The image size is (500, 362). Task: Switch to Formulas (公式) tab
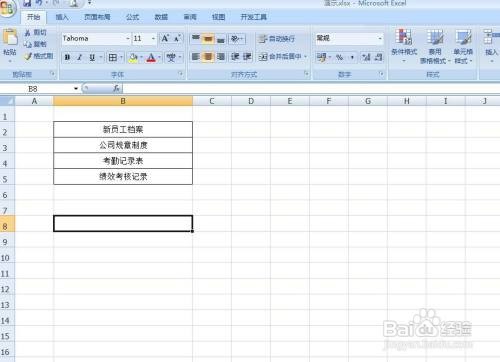click(133, 17)
